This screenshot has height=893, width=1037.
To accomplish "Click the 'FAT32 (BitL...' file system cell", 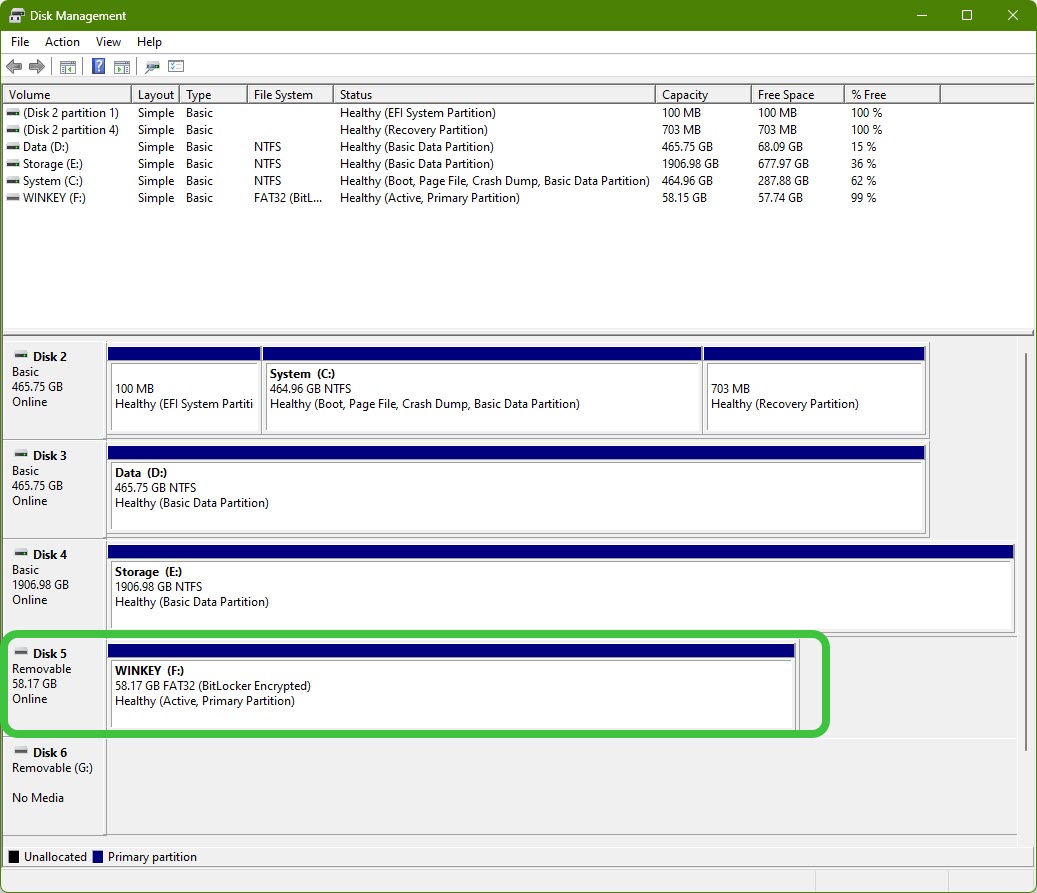I will pos(288,198).
